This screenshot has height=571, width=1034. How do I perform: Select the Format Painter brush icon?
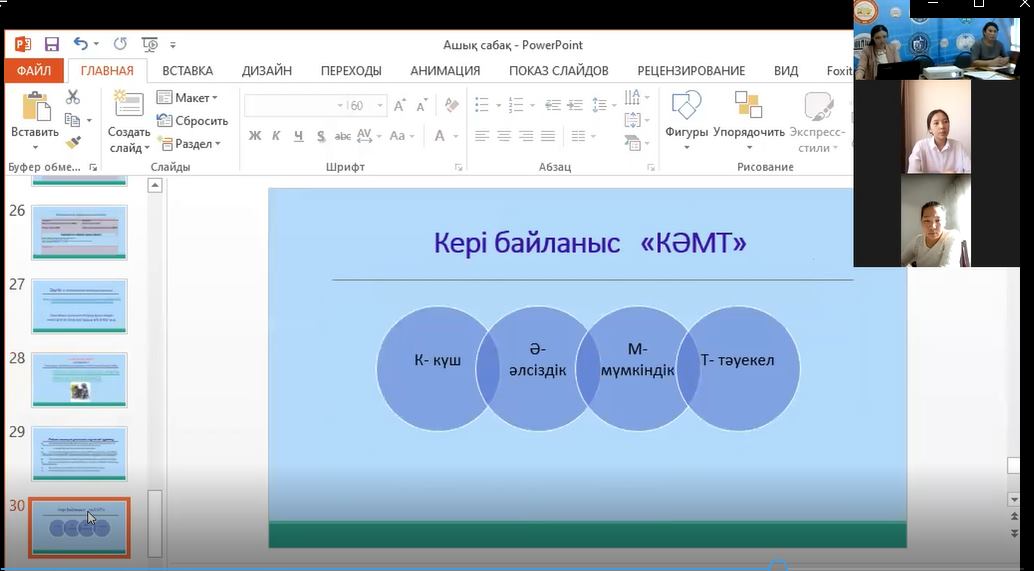[73, 143]
